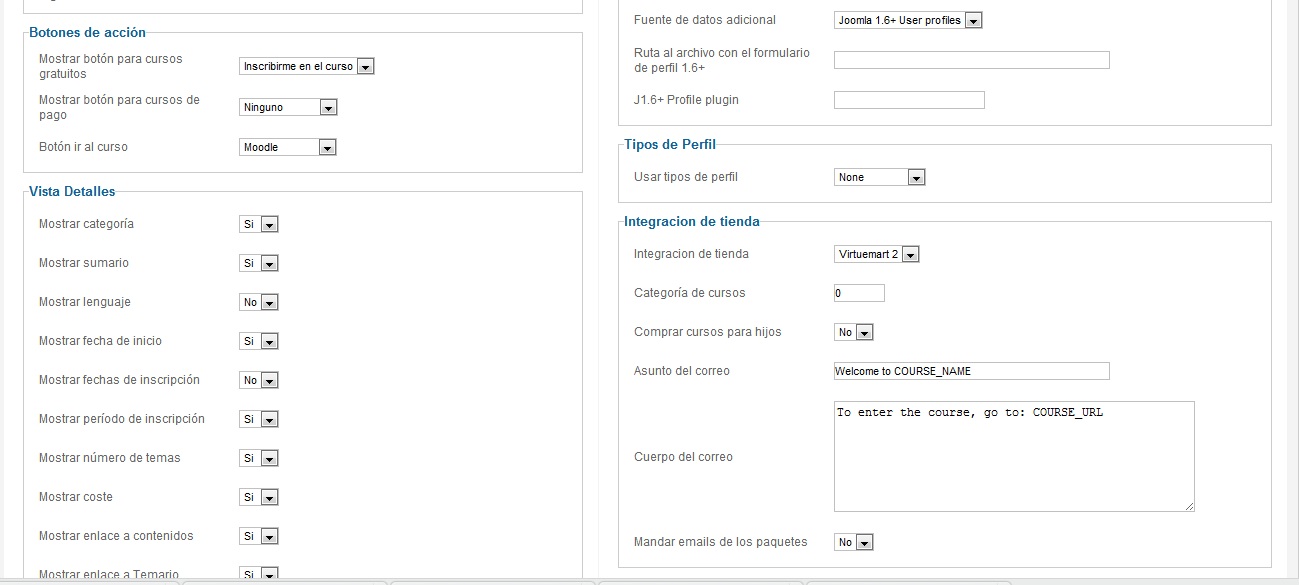Change 'Mostrar coste' dropdown value
Image resolution: width=1299 pixels, height=585 pixels.
pyautogui.click(x=258, y=498)
